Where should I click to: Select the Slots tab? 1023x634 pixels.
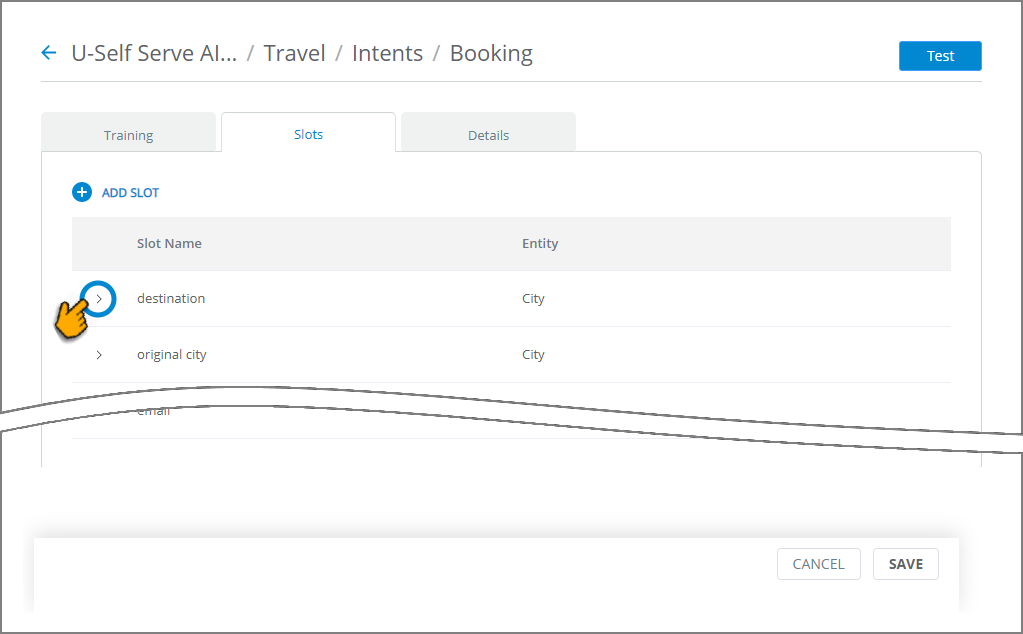point(308,134)
